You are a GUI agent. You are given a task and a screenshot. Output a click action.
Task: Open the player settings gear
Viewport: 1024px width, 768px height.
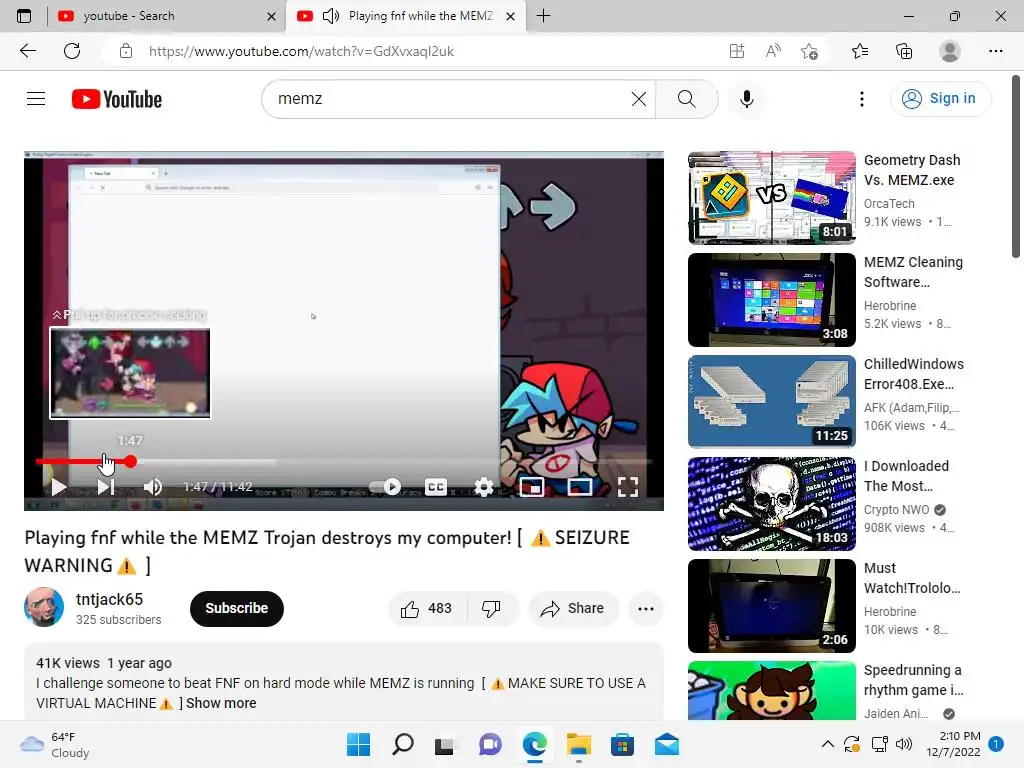pyautogui.click(x=484, y=487)
